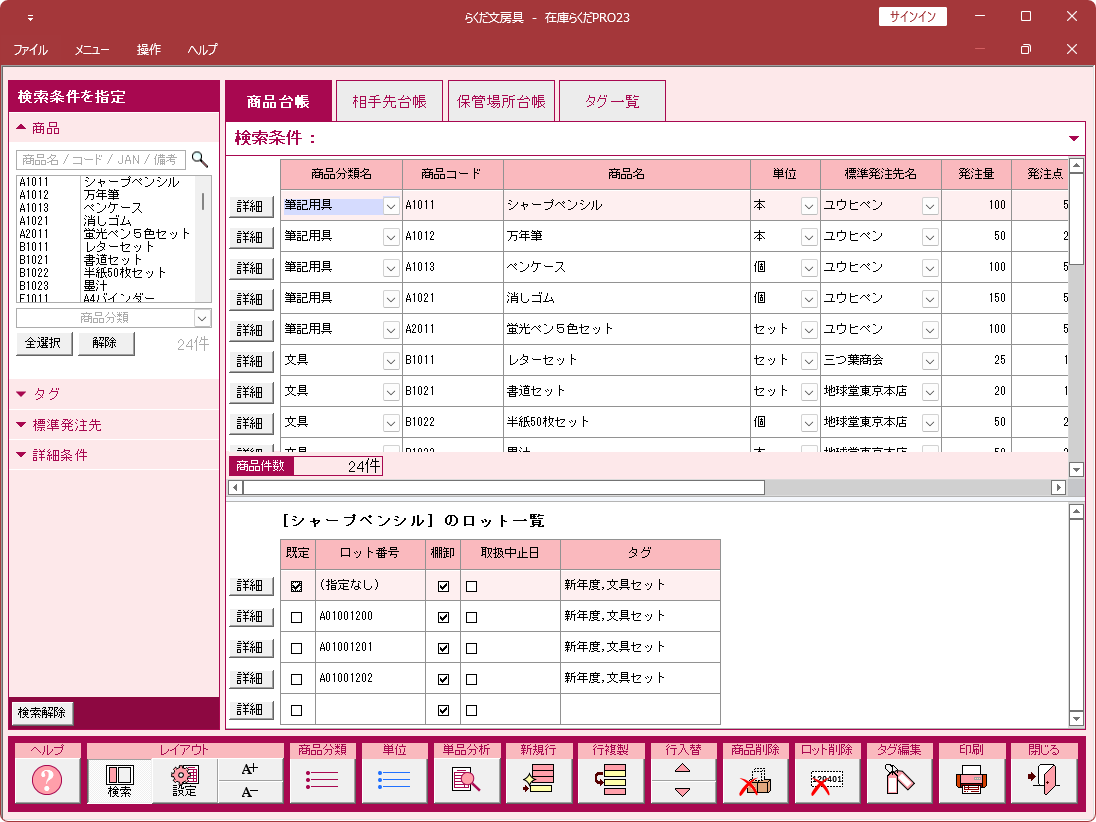Expand the 標準発注先 search section
The image size is (1096, 822).
[21, 425]
